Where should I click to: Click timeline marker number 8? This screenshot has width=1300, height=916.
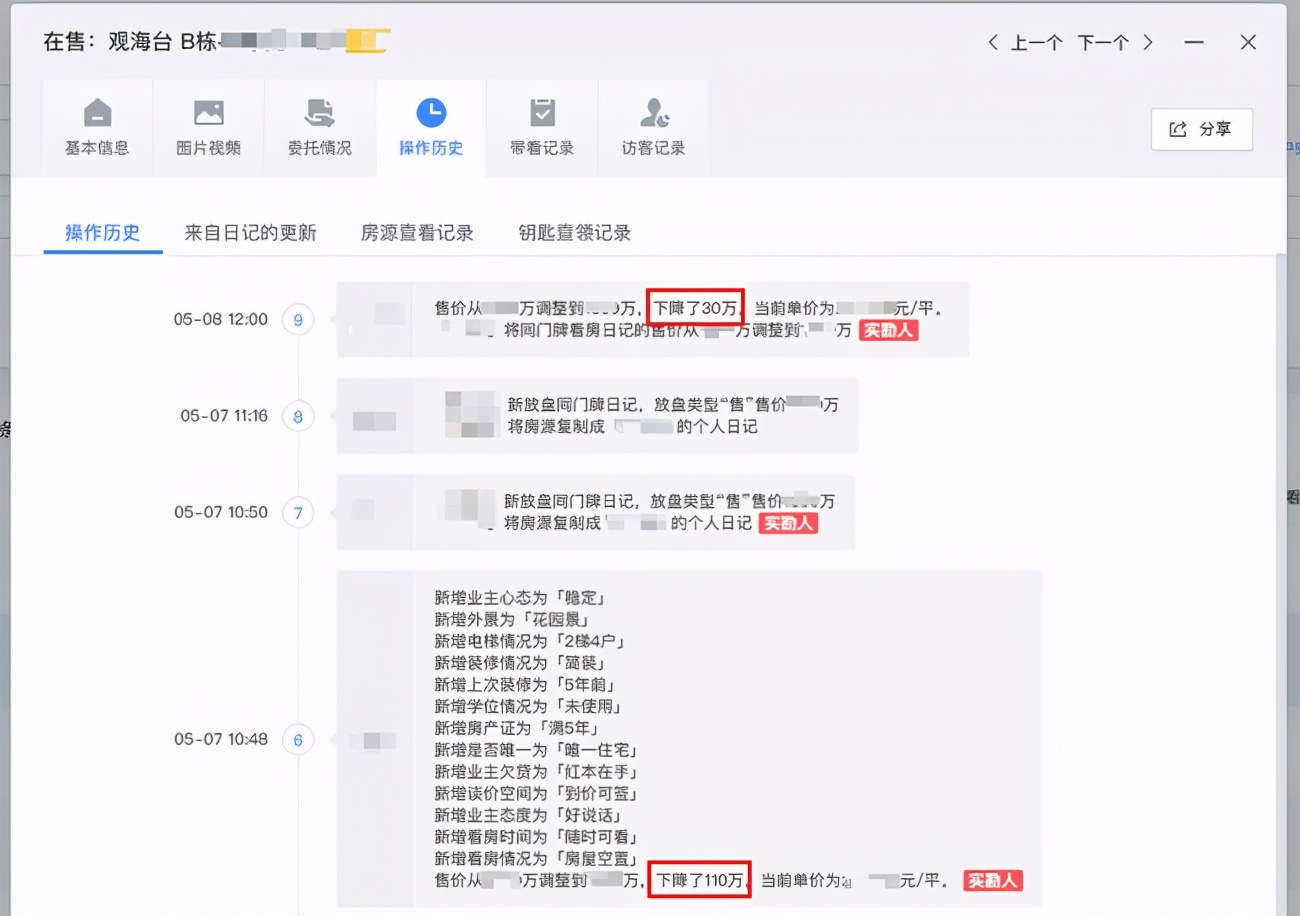pos(298,416)
